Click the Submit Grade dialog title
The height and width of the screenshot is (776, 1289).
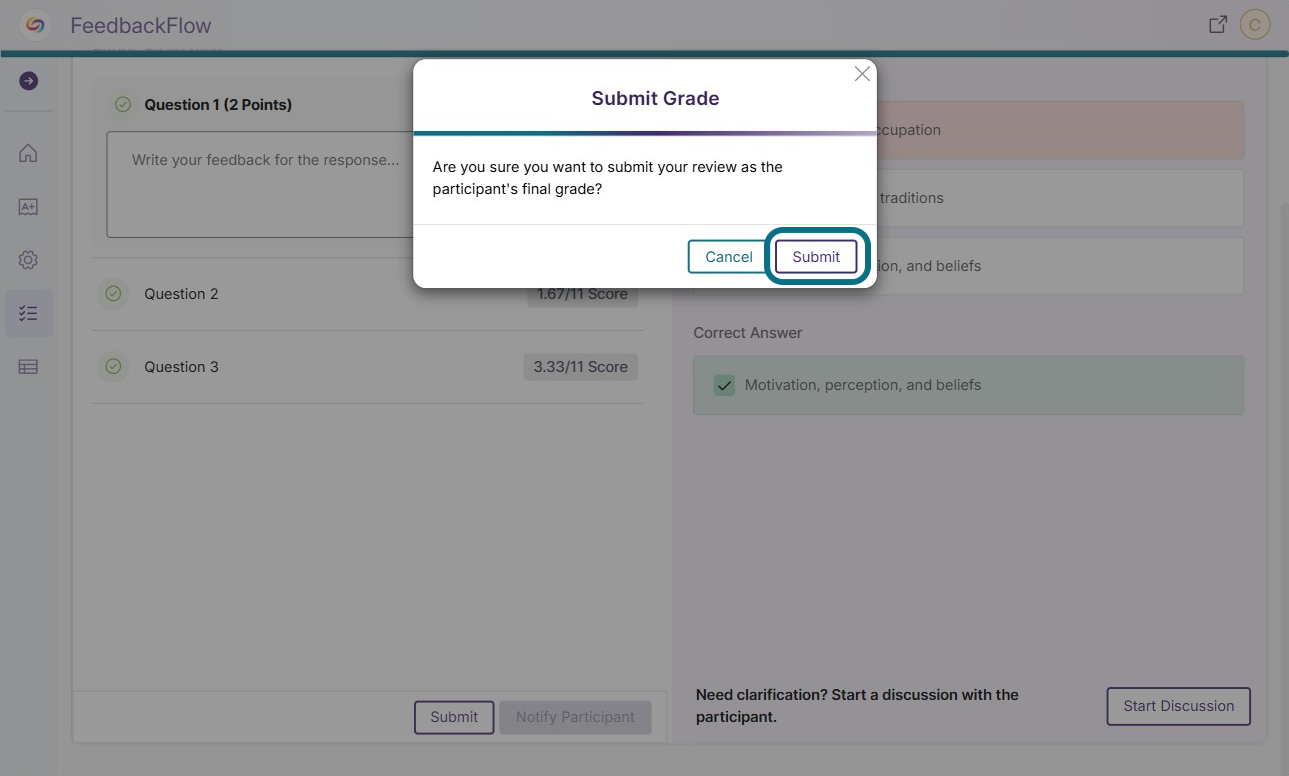655,98
